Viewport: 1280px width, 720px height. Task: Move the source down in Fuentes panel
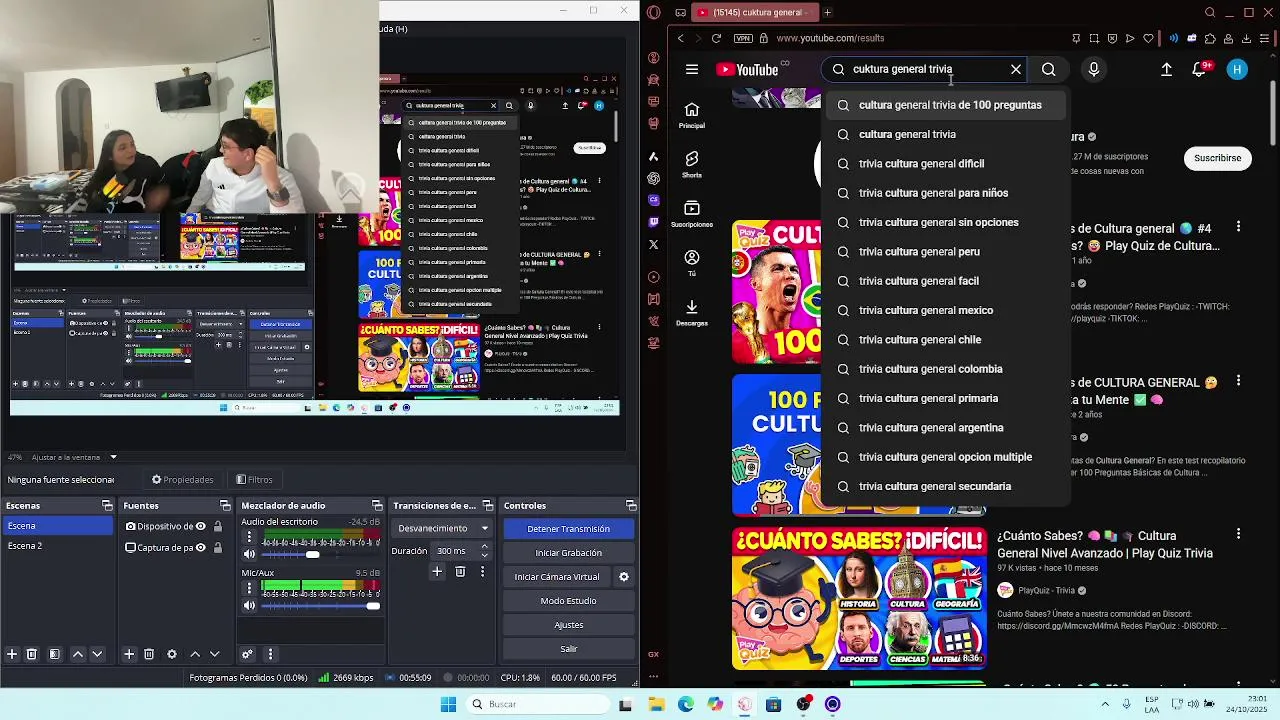pyautogui.click(x=214, y=654)
